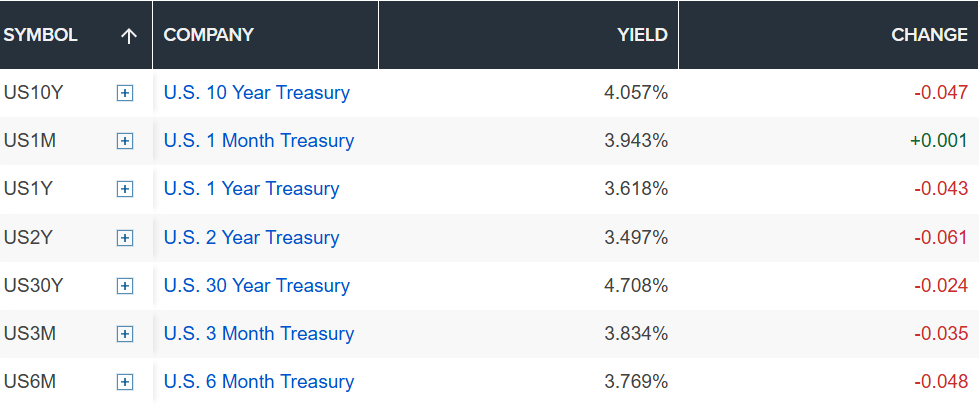Click the plus icon beside US10Y
Viewport: 980px width, 408px height.
pyautogui.click(x=125, y=93)
